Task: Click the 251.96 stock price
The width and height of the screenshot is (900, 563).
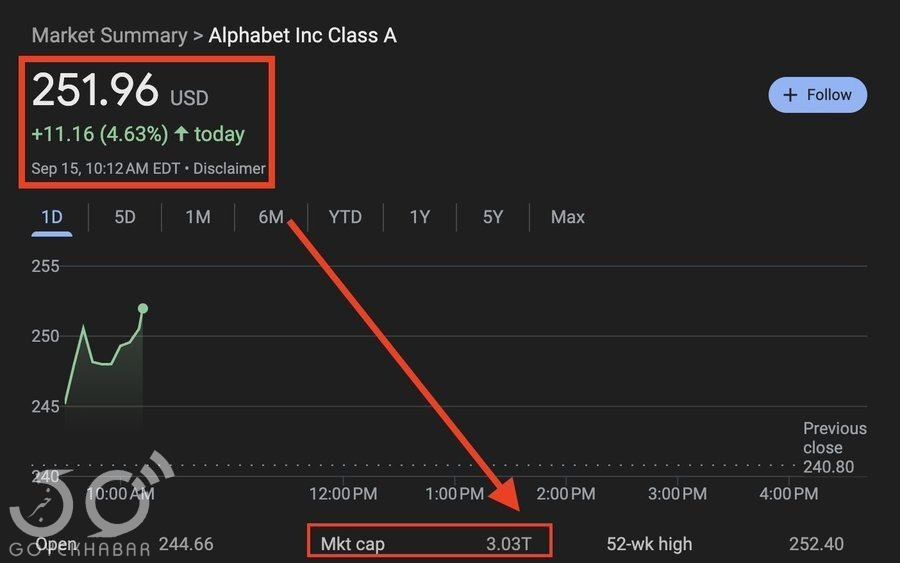Action: pyautogui.click(x=95, y=91)
